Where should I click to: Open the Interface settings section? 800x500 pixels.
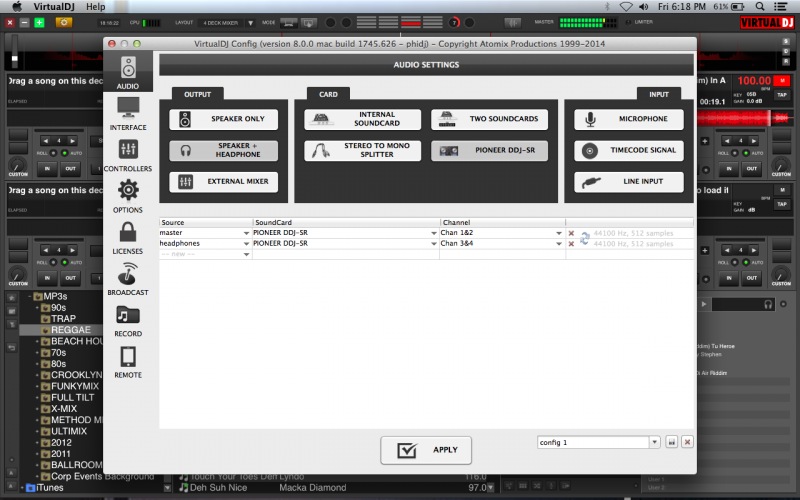pyautogui.click(x=128, y=113)
